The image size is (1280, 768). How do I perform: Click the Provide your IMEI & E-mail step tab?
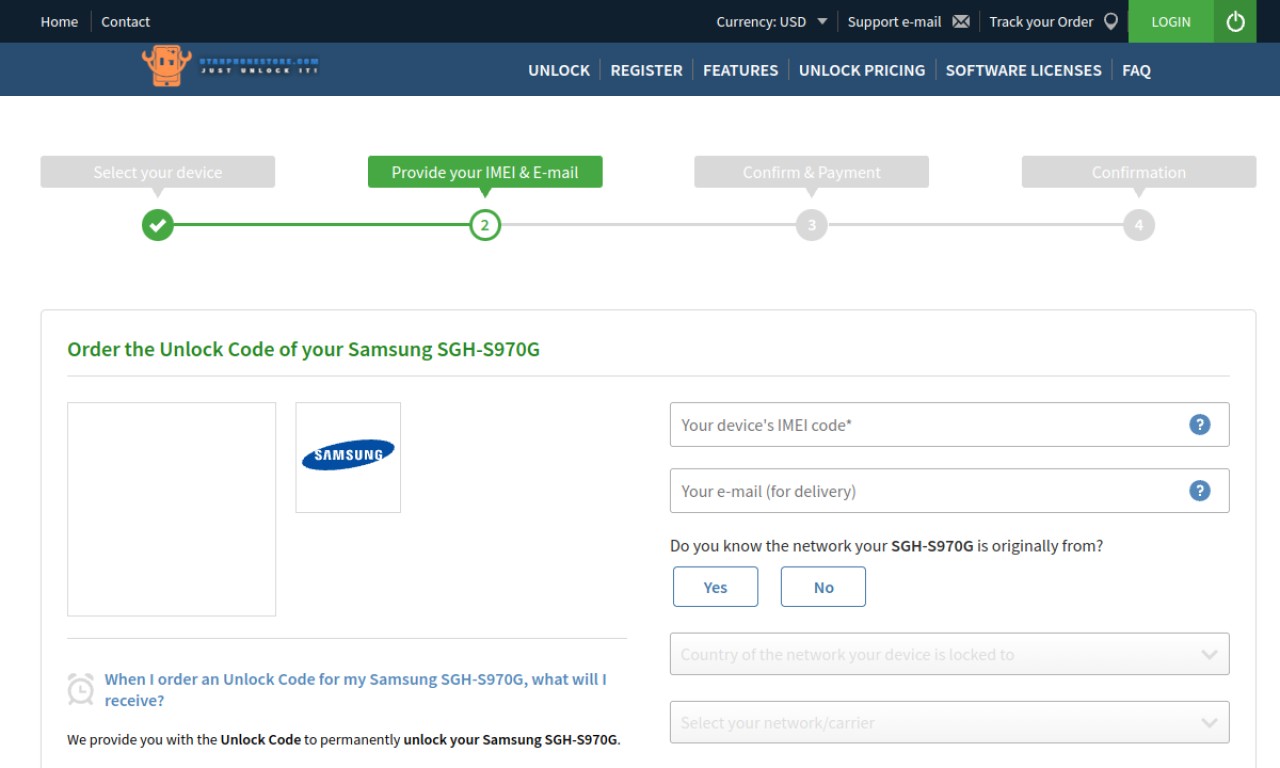(485, 172)
